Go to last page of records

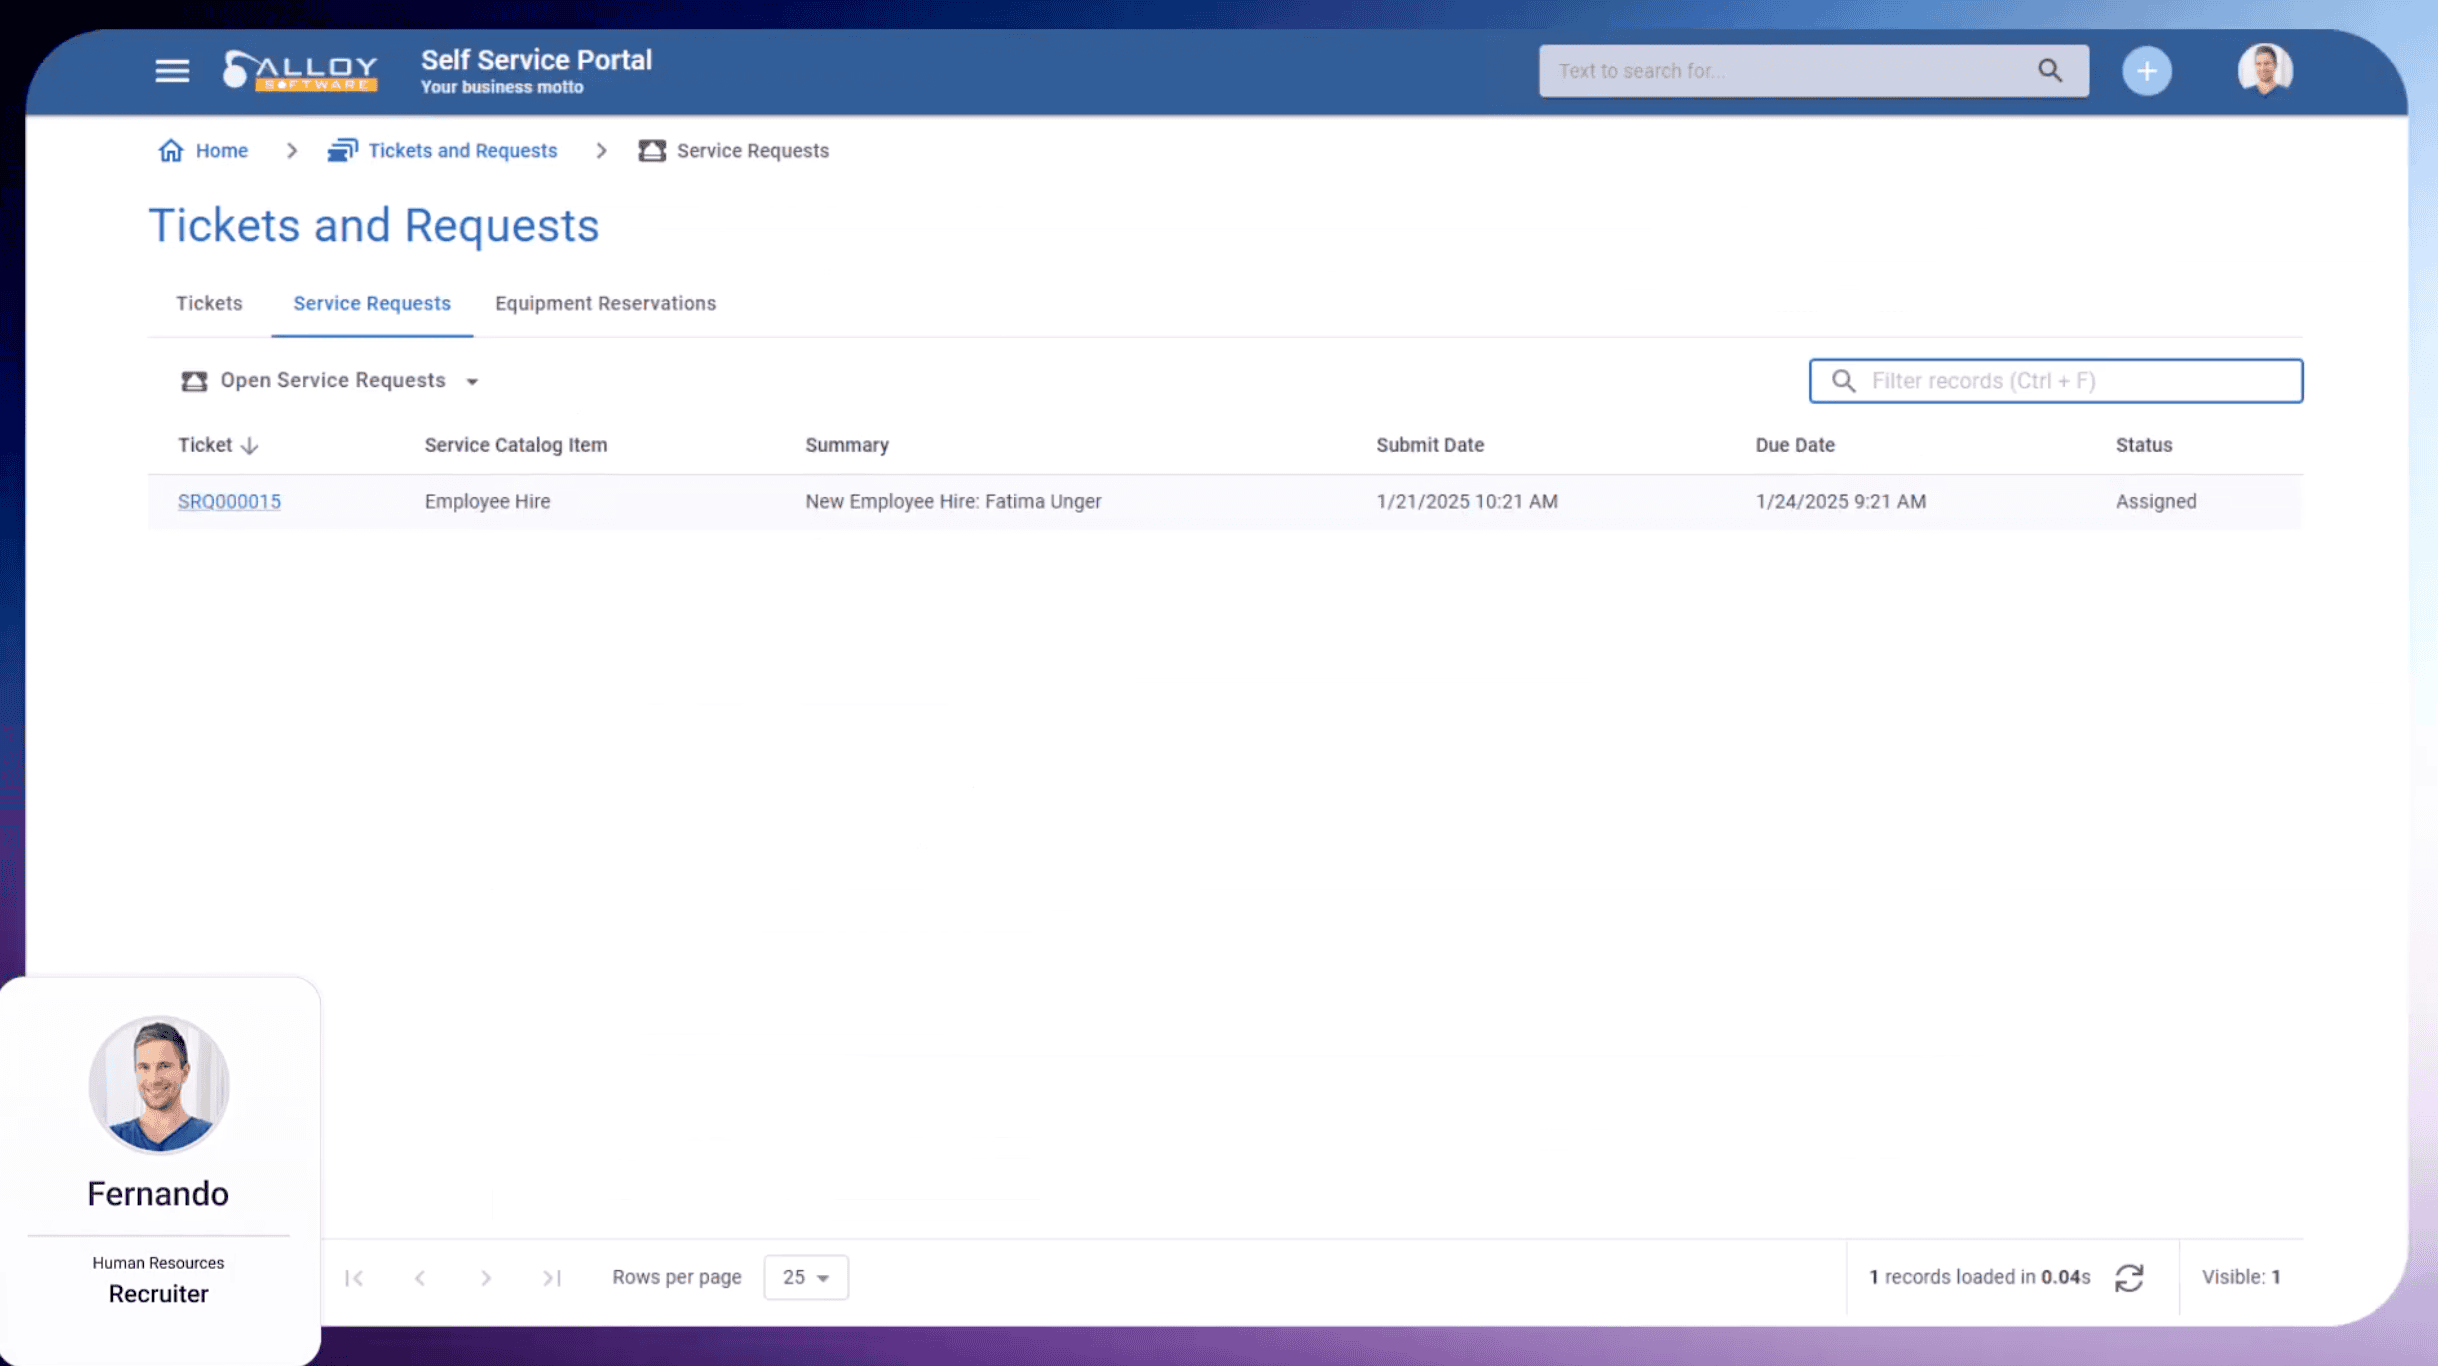552,1278
